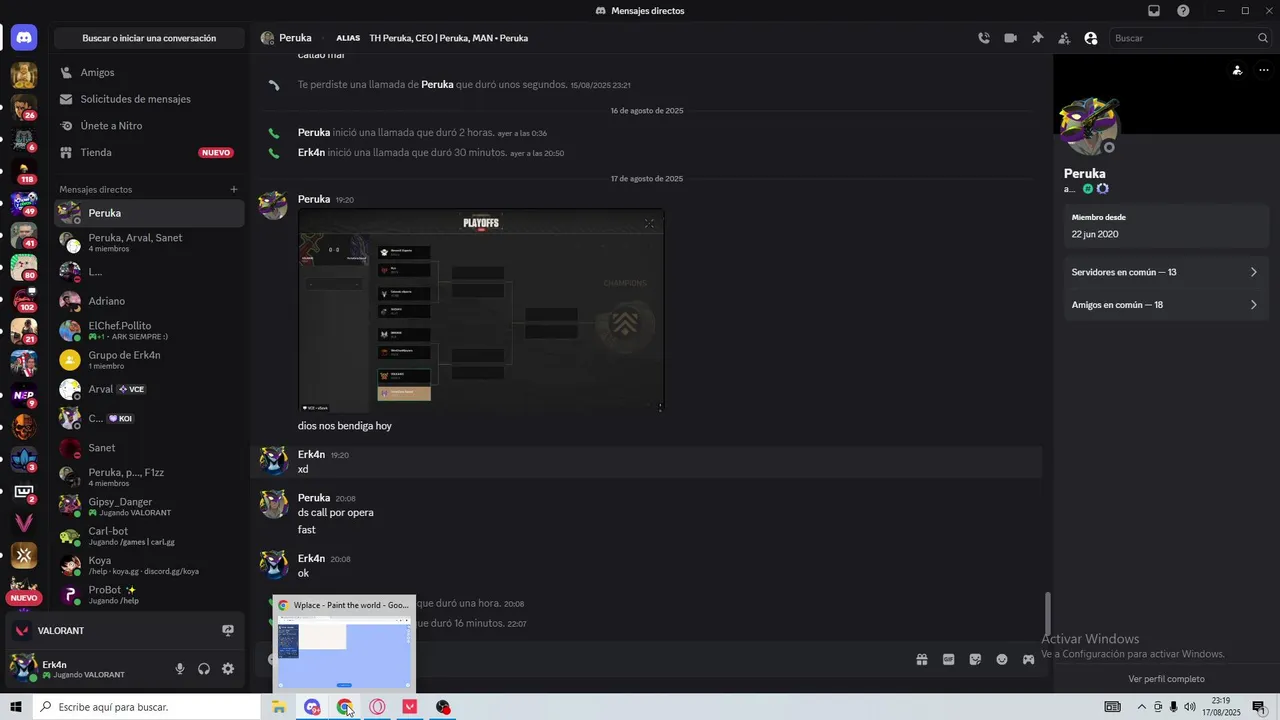Image resolution: width=1280 pixels, height=720 pixels.
Task: Open the apps/activities controller icon
Action: click(1028, 659)
